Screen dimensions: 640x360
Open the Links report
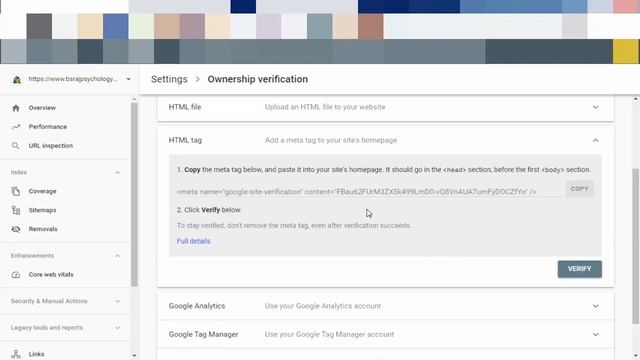point(36,354)
